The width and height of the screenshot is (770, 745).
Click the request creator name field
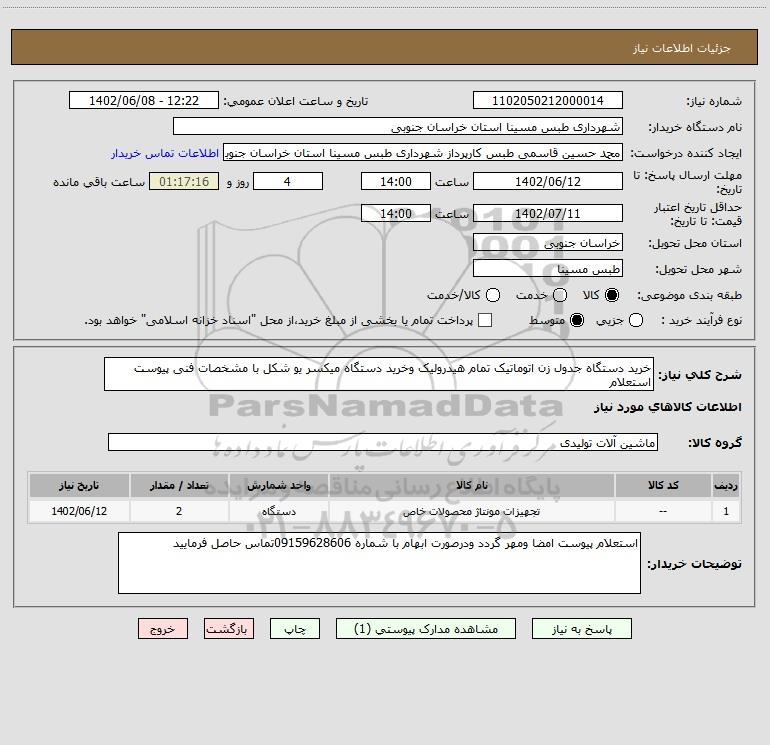pyautogui.click(x=423, y=152)
